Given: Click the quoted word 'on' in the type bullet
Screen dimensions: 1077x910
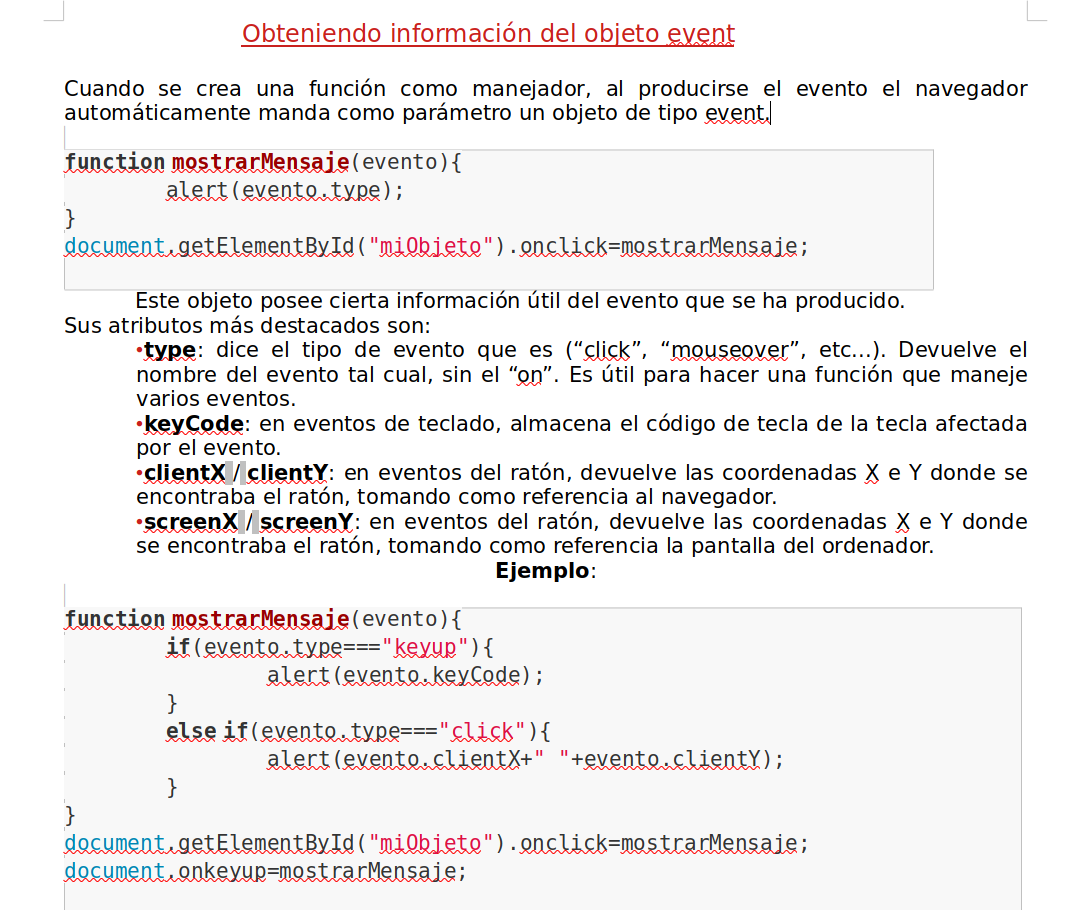Looking at the screenshot, I should click(x=529, y=375).
